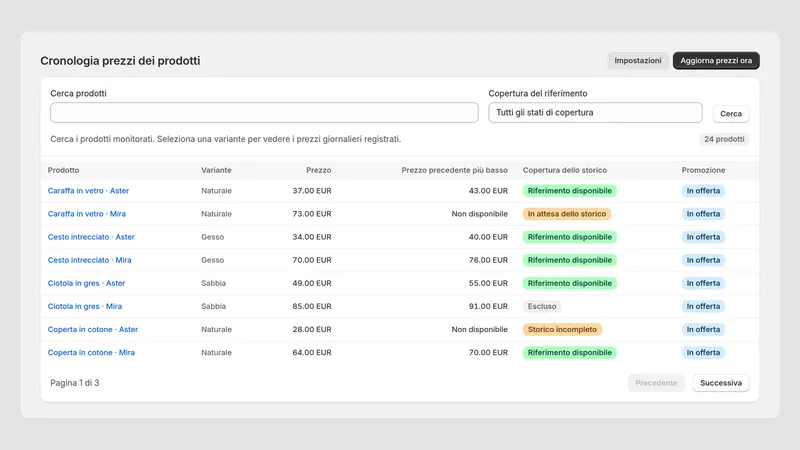Open the Copertura del riferimento dropdown
Screen dimensions: 800x450
click(x=595, y=113)
